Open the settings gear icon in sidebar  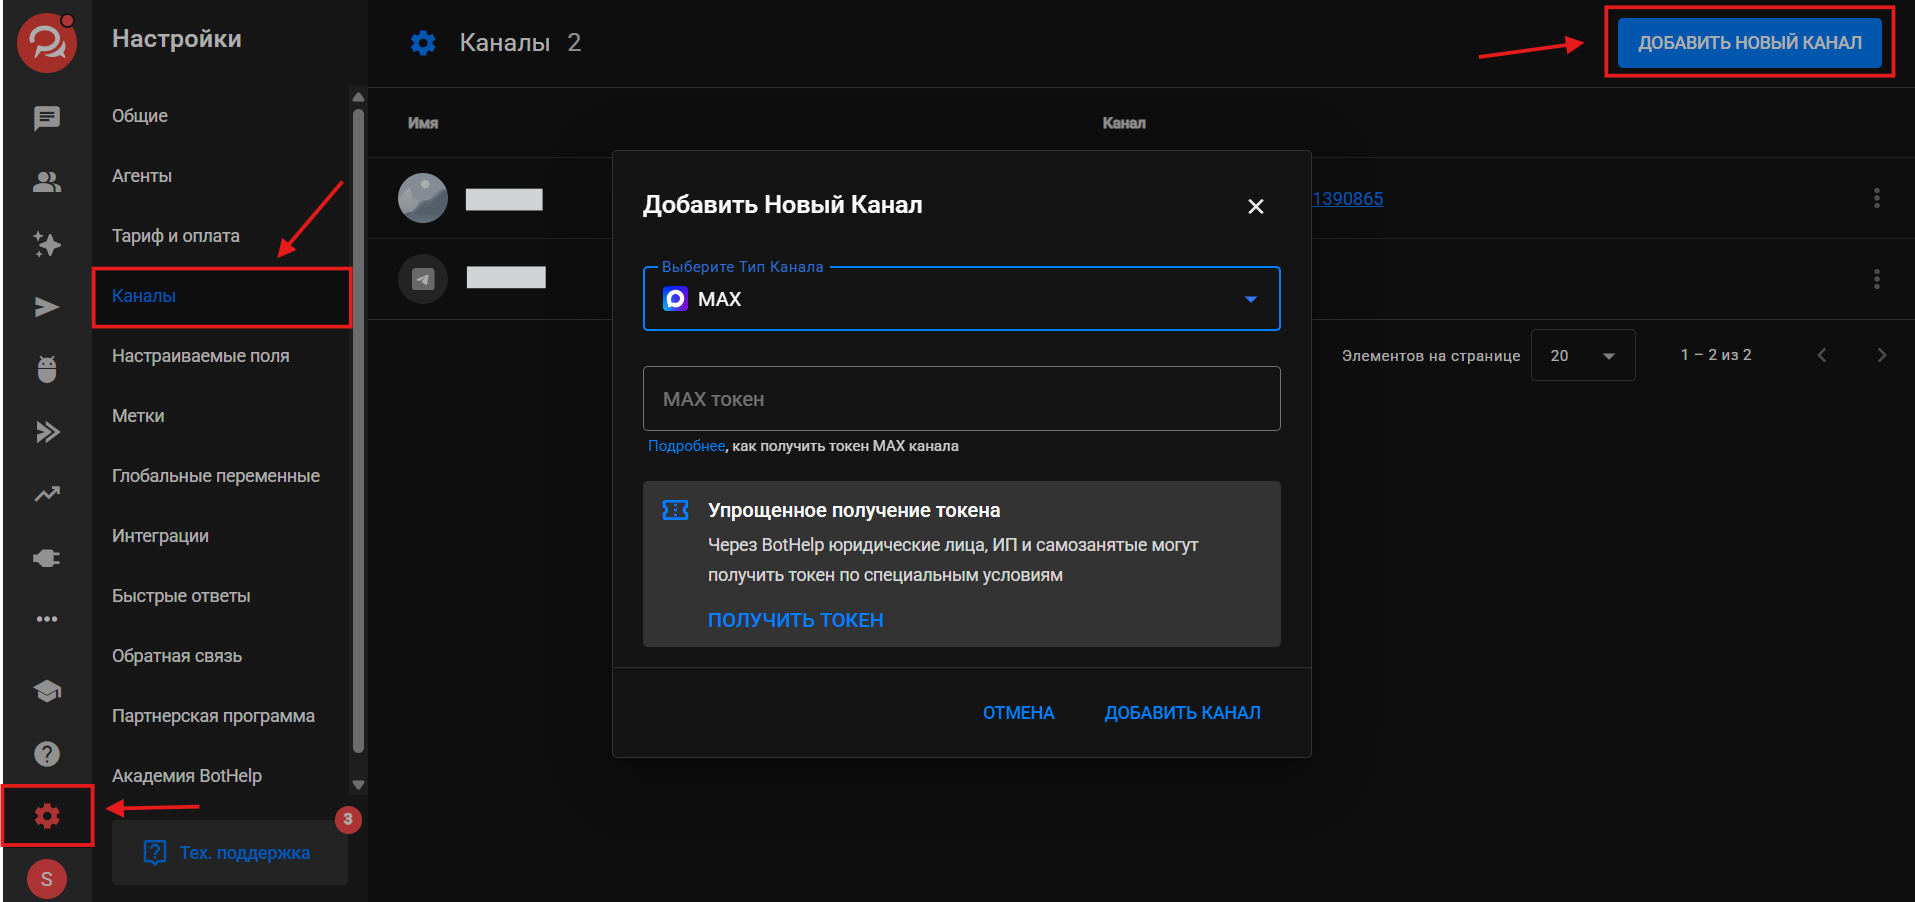coord(47,816)
